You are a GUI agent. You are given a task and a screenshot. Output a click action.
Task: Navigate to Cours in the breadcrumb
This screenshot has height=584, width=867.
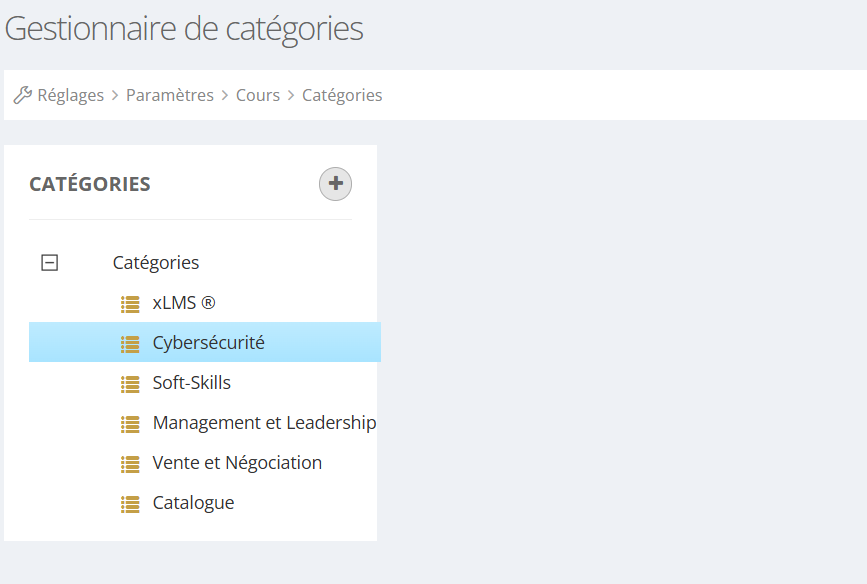258,95
